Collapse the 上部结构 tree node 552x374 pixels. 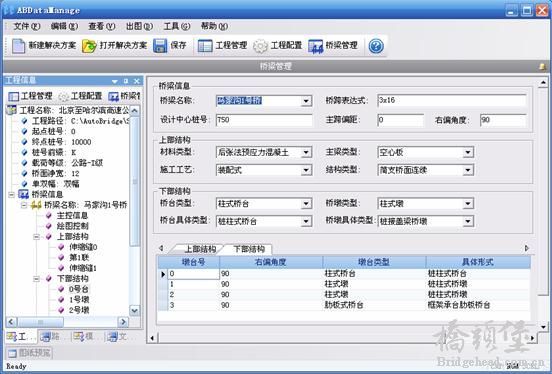[36, 237]
